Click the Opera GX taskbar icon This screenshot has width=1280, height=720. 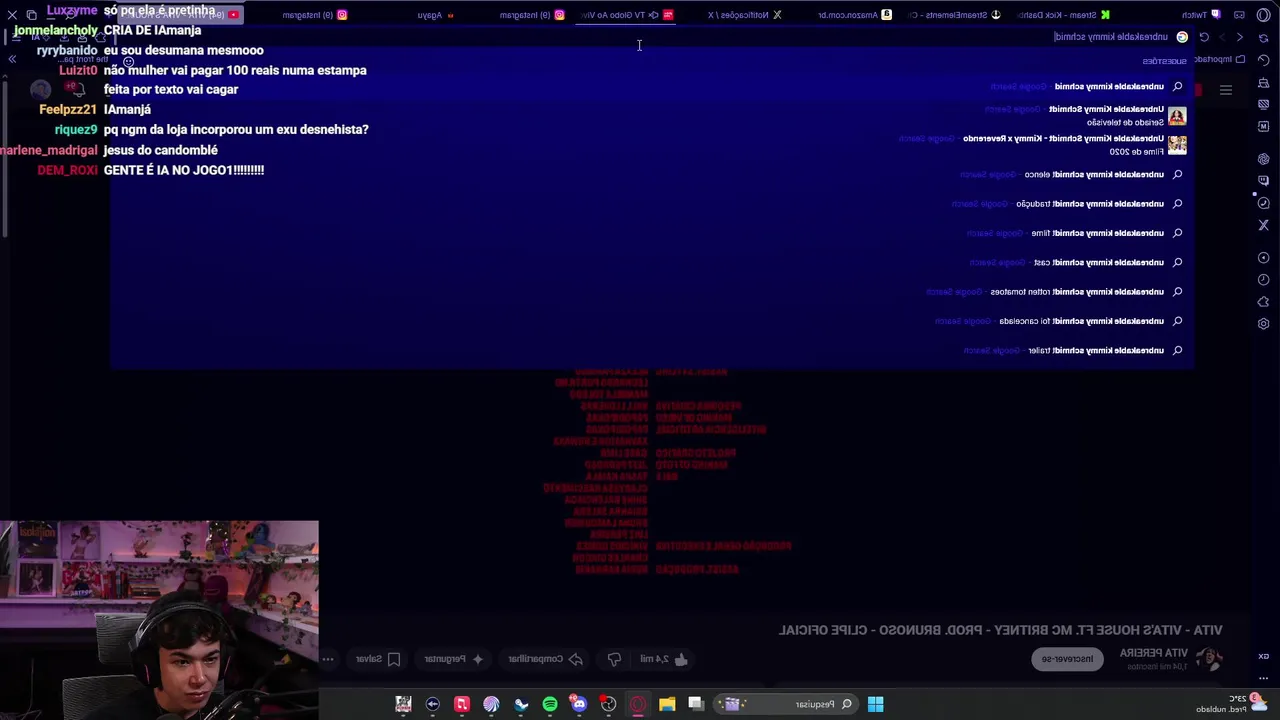[638, 704]
